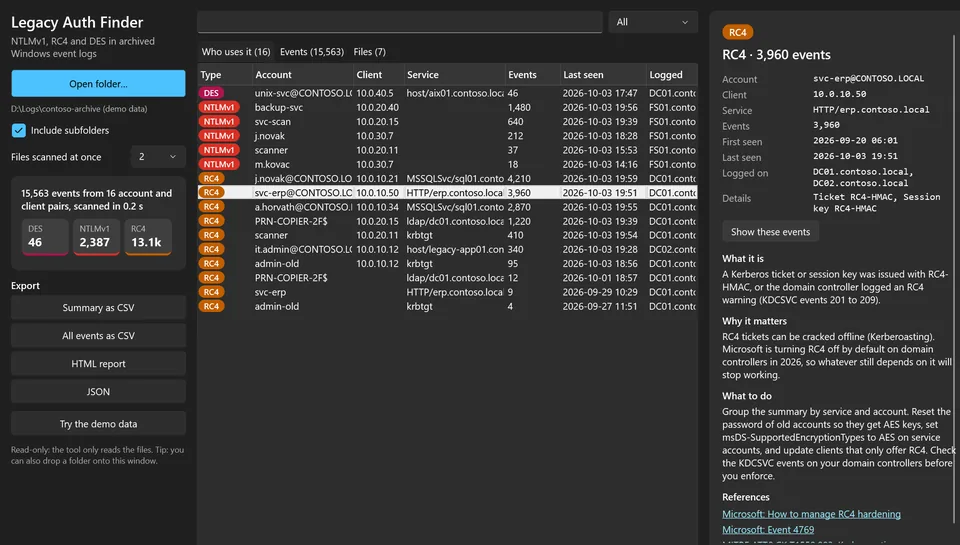This screenshot has width=960, height=545.
Task: Toggle the Include subfolders checkbox
Action: 18,130
